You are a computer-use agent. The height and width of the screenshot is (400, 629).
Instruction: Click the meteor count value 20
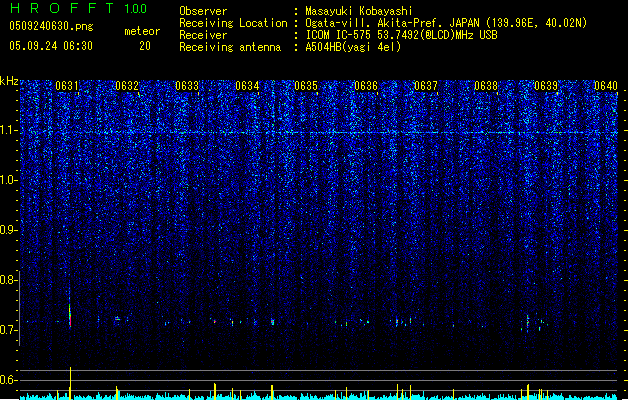[145, 46]
